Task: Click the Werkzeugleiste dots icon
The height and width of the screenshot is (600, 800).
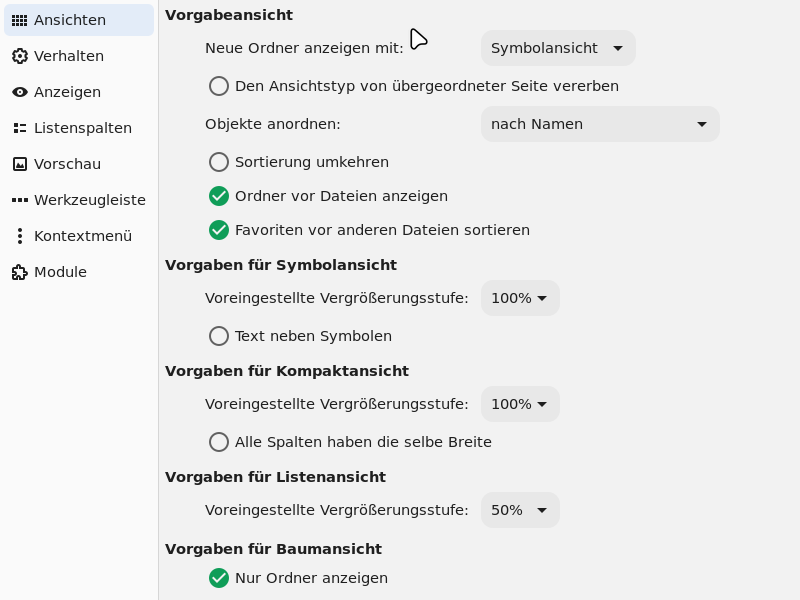Action: pyautogui.click(x=19, y=200)
